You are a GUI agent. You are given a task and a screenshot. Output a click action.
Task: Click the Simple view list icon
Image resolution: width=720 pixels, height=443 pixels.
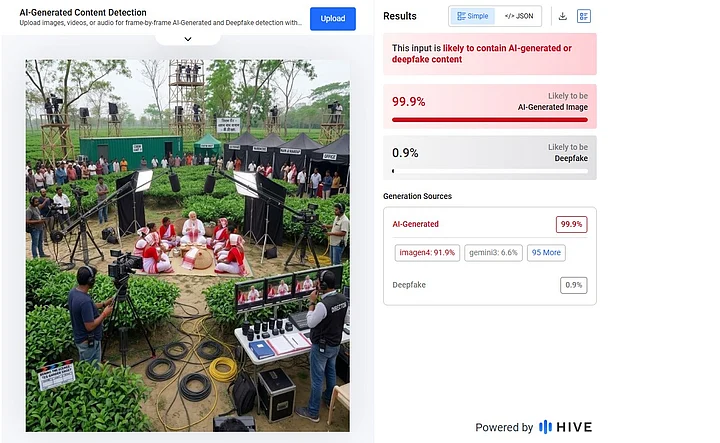click(461, 16)
